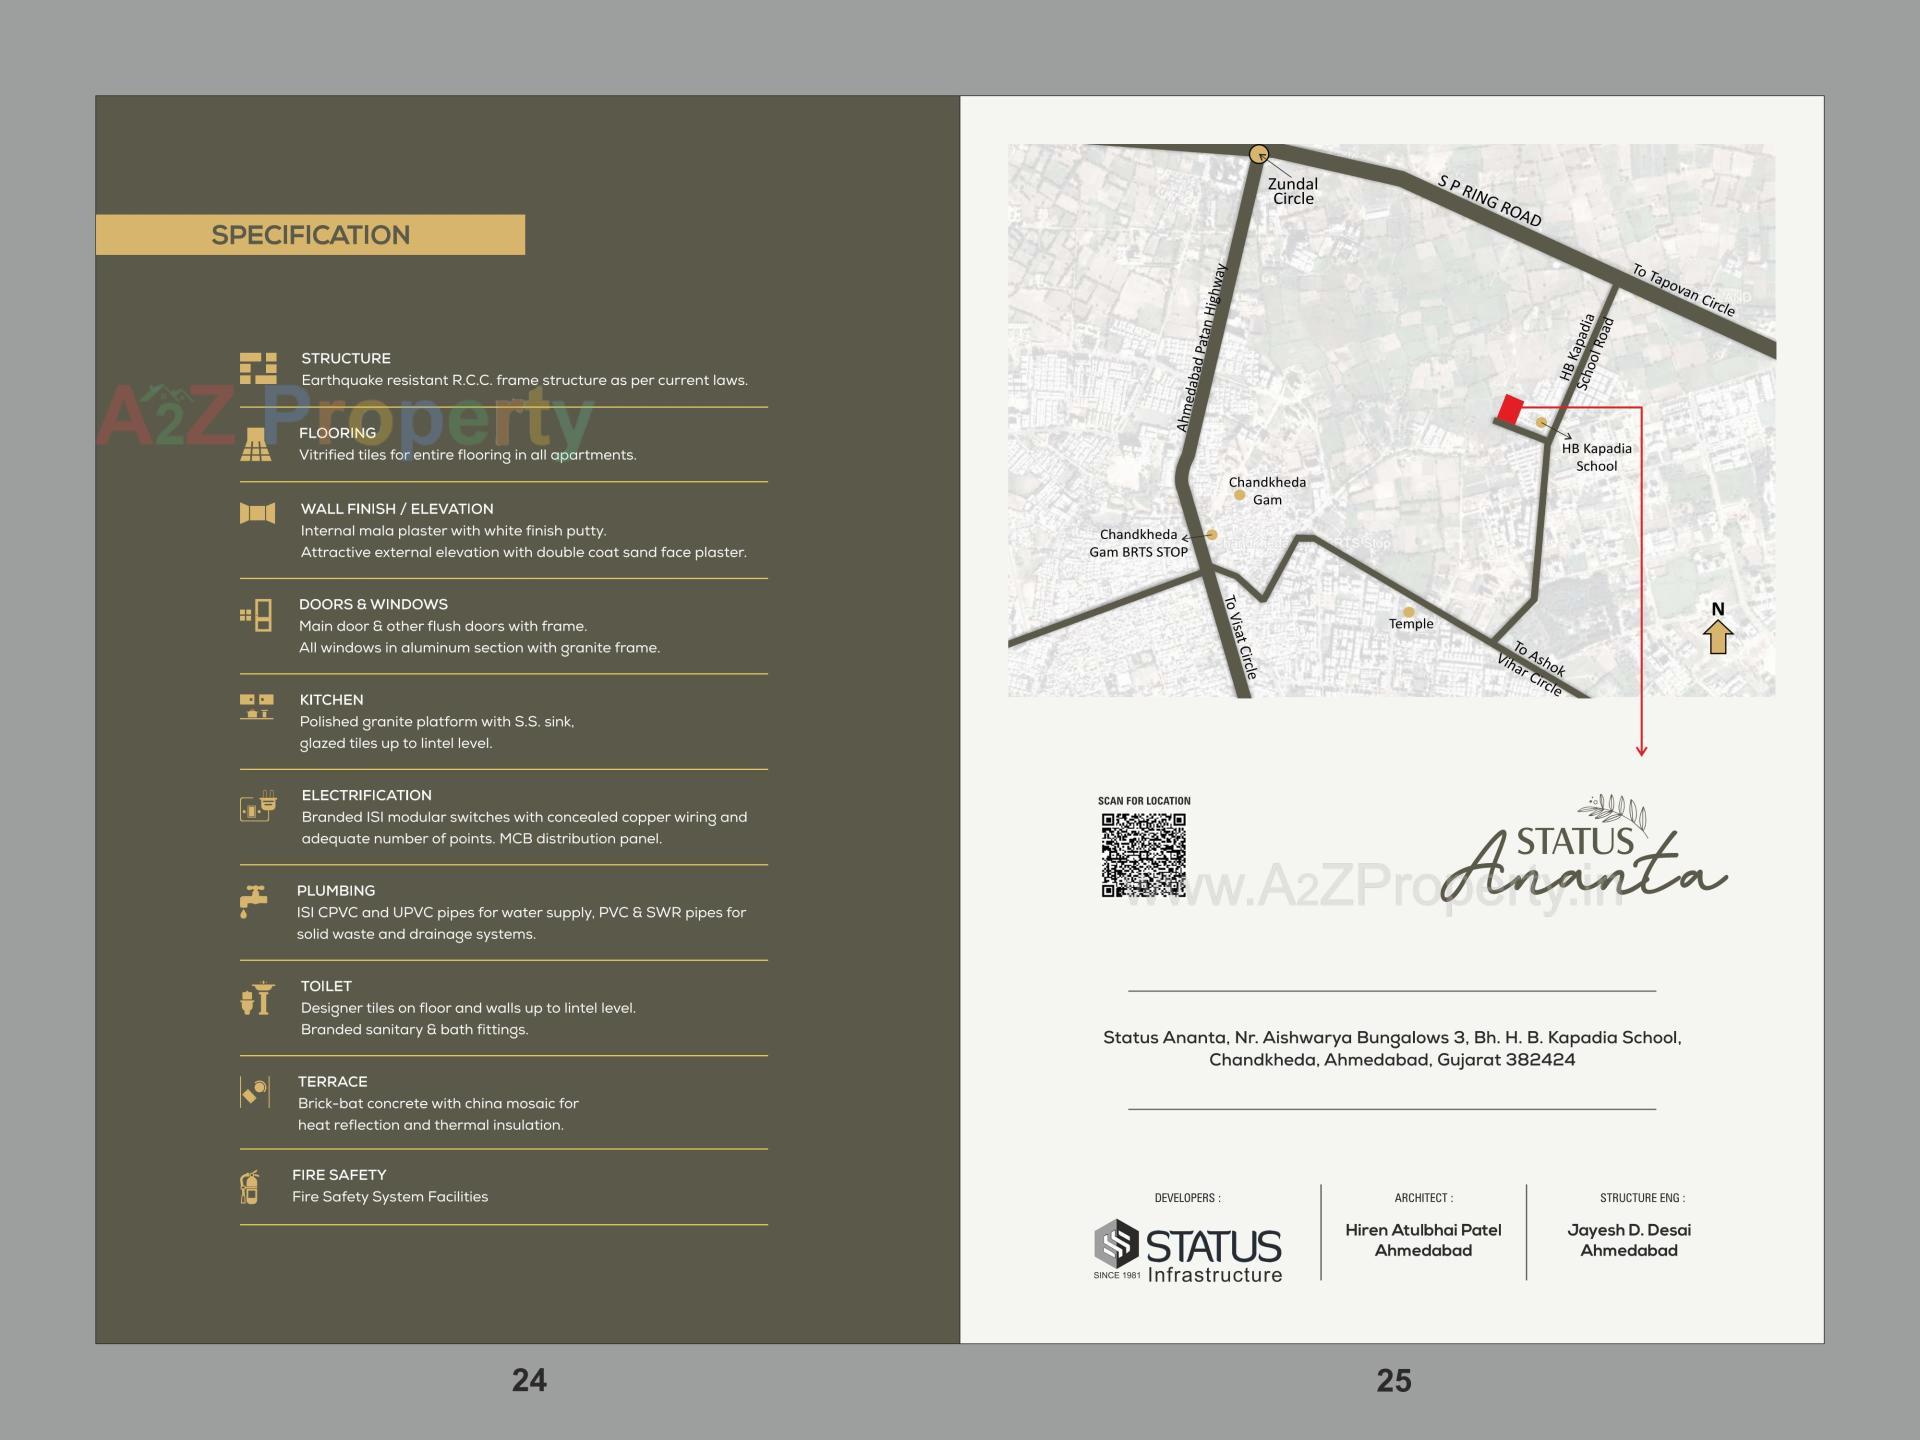Open the SPECIFICATION header banner

[310, 234]
